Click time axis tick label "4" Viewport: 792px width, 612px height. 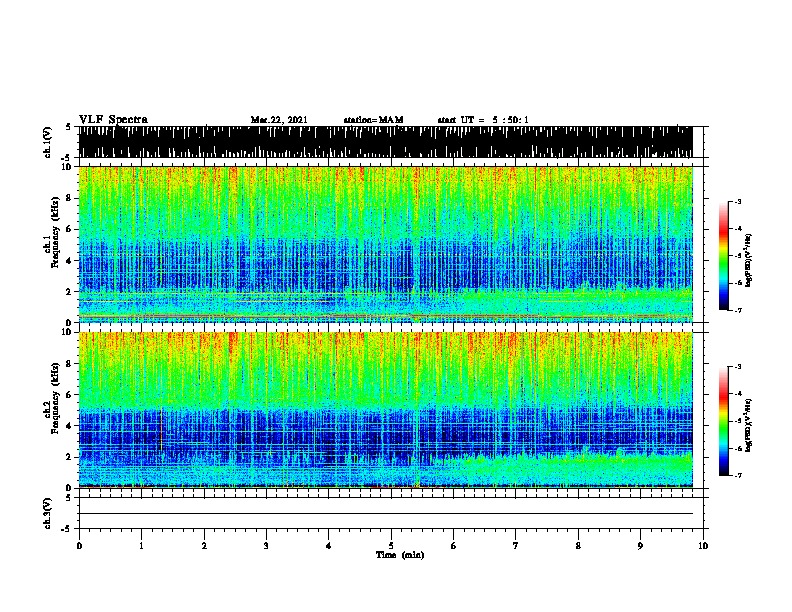[x=328, y=545]
